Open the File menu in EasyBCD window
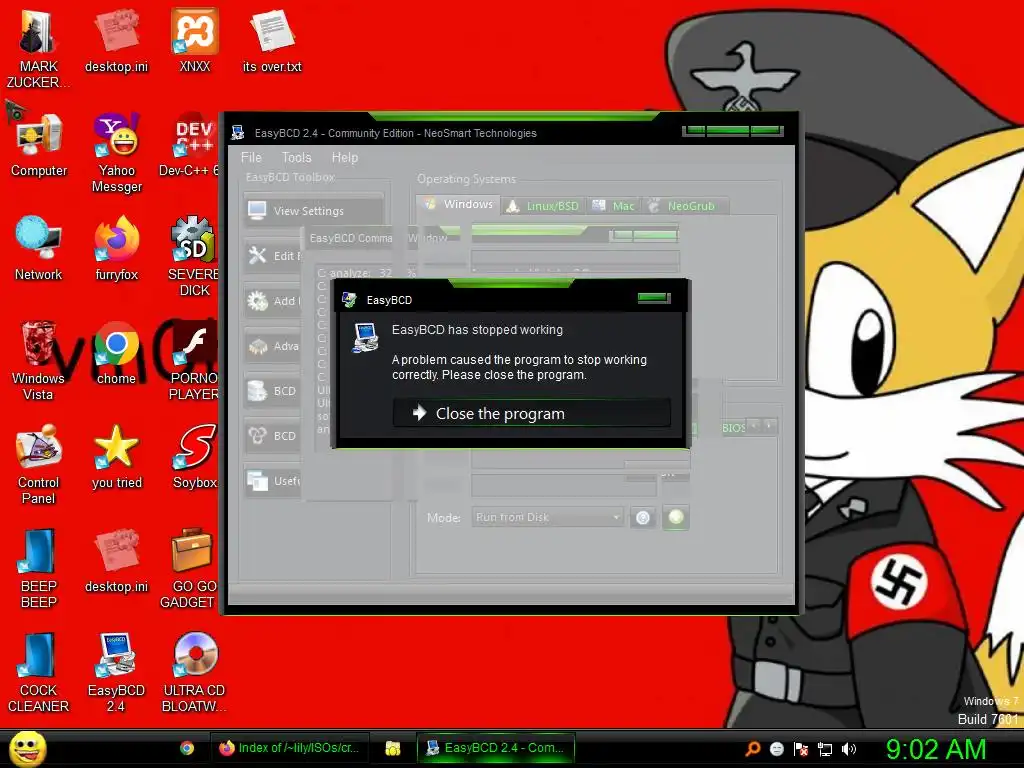The height and width of the screenshot is (768, 1024). tap(251, 157)
